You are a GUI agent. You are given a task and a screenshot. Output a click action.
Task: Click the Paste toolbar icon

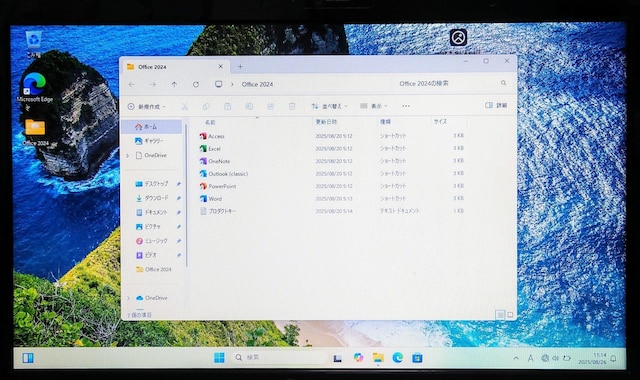click(227, 107)
